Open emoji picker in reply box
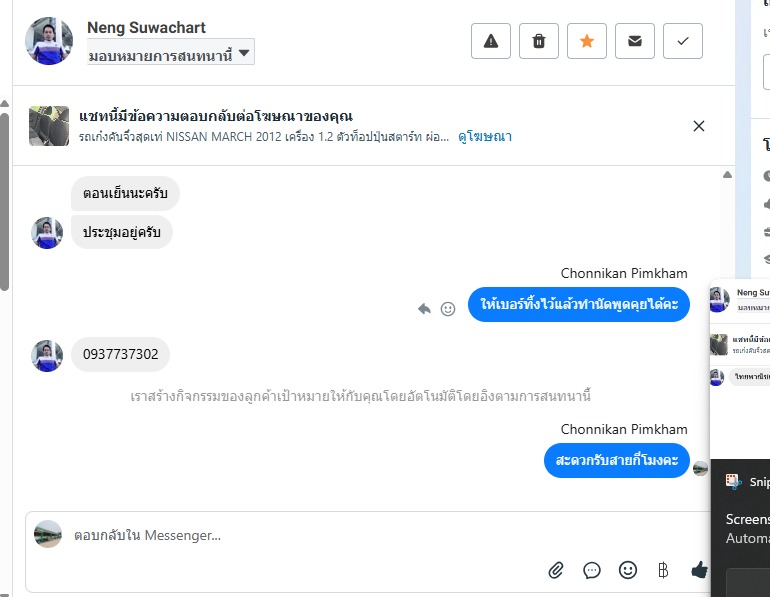Viewport: 770px width, 597px height. click(x=628, y=570)
